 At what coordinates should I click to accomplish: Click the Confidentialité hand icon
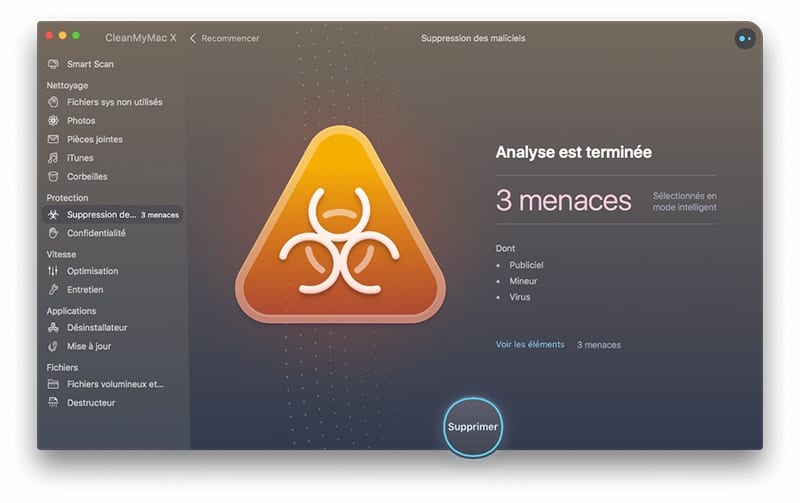point(53,233)
